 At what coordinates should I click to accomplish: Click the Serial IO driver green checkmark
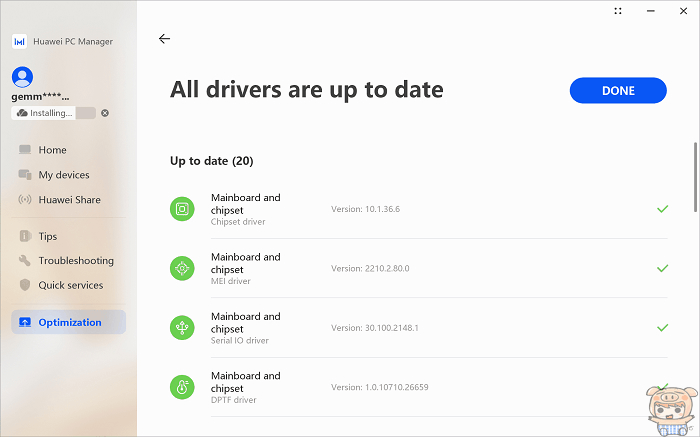pos(662,328)
